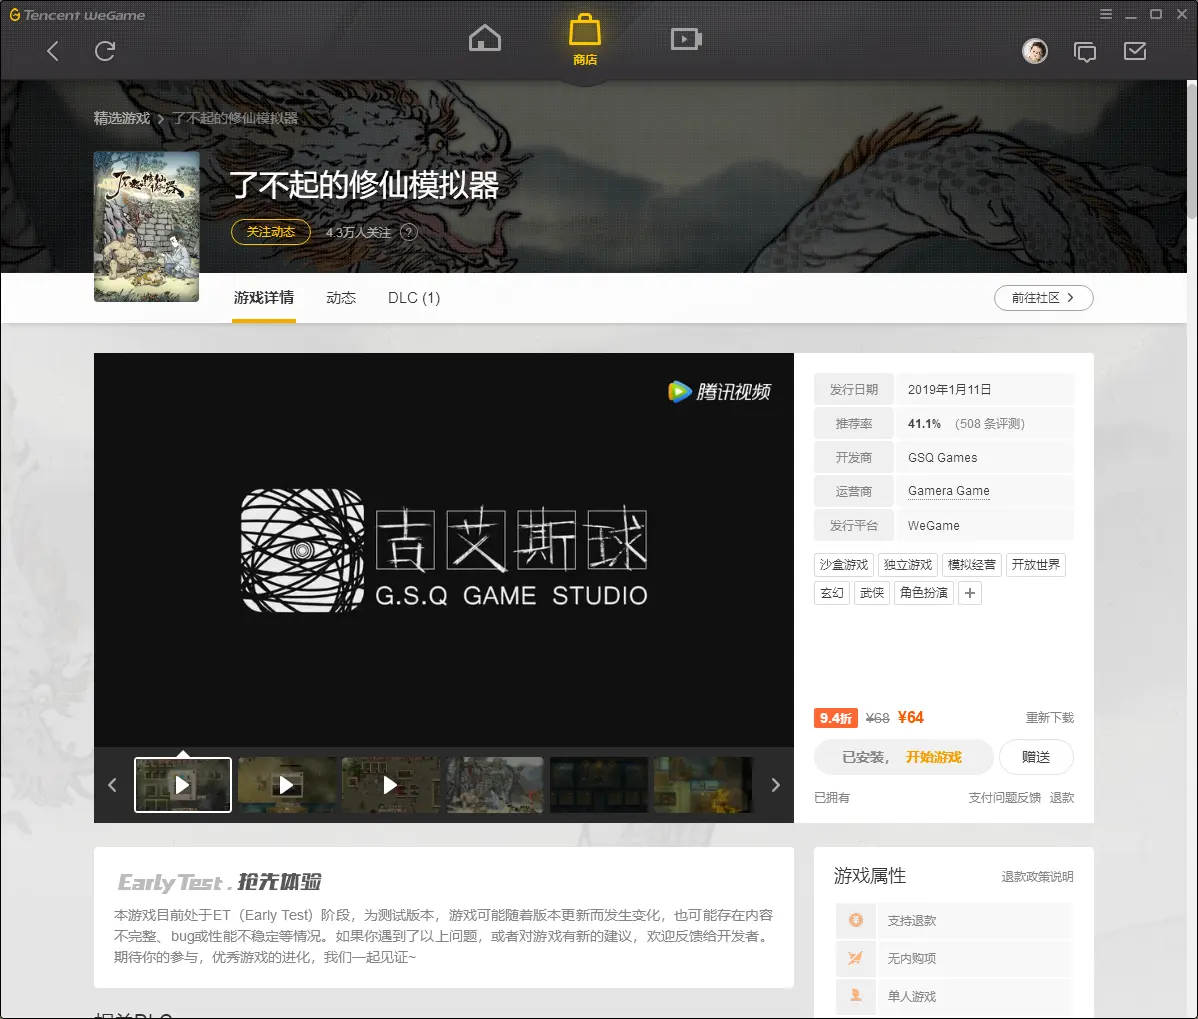Open the video section icon
Screen dimensions: 1198x1019
click(686, 38)
